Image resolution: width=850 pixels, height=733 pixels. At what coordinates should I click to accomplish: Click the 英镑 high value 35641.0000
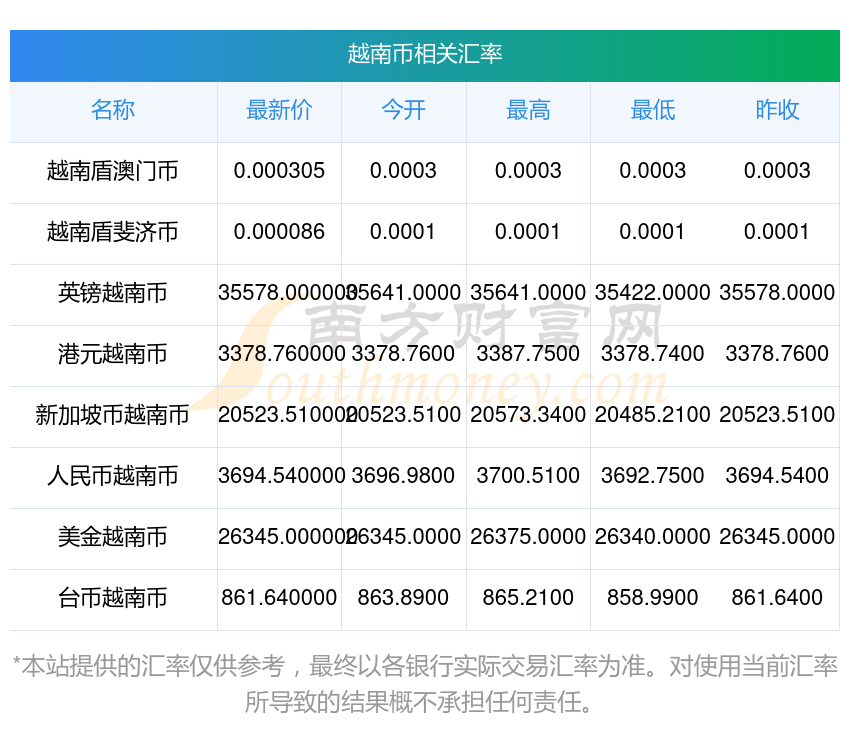[x=528, y=293]
